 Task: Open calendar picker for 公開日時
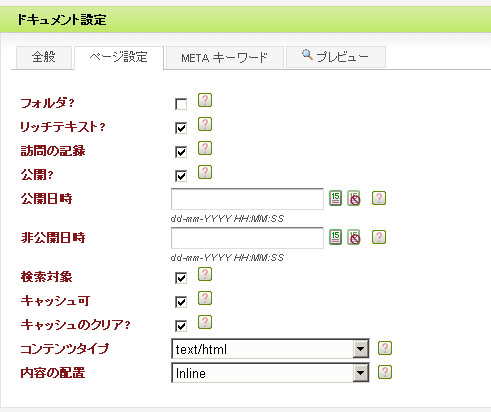pos(335,198)
